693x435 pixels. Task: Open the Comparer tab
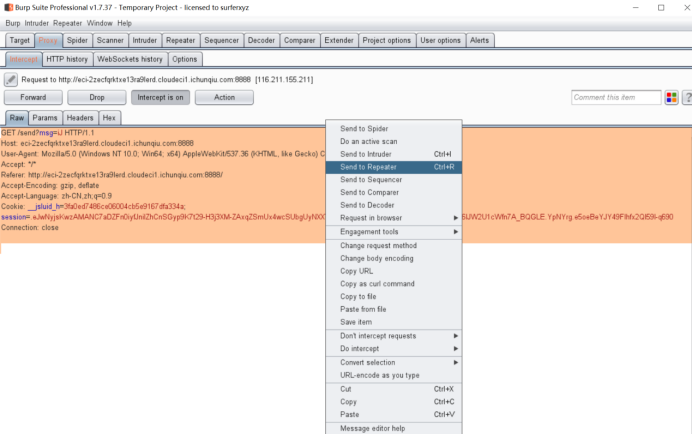click(x=300, y=40)
